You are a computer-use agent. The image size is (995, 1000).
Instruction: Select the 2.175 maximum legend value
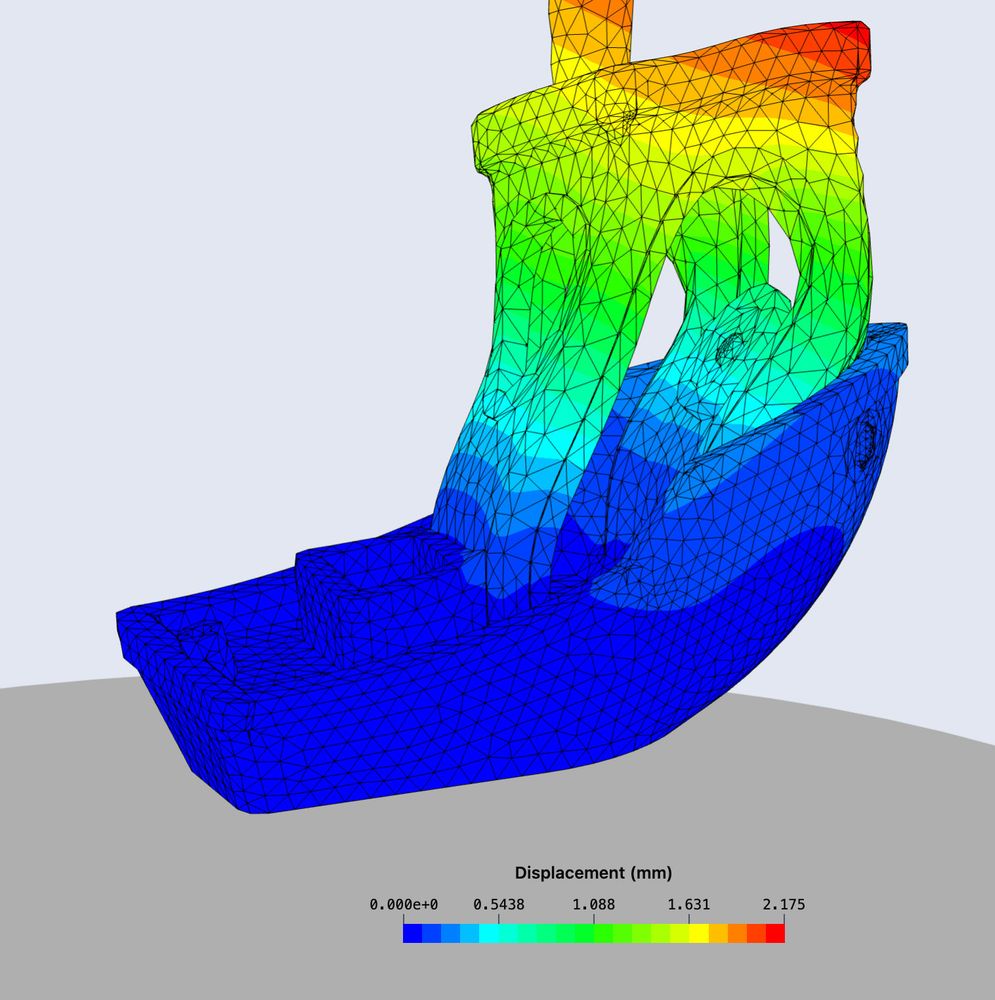click(784, 904)
